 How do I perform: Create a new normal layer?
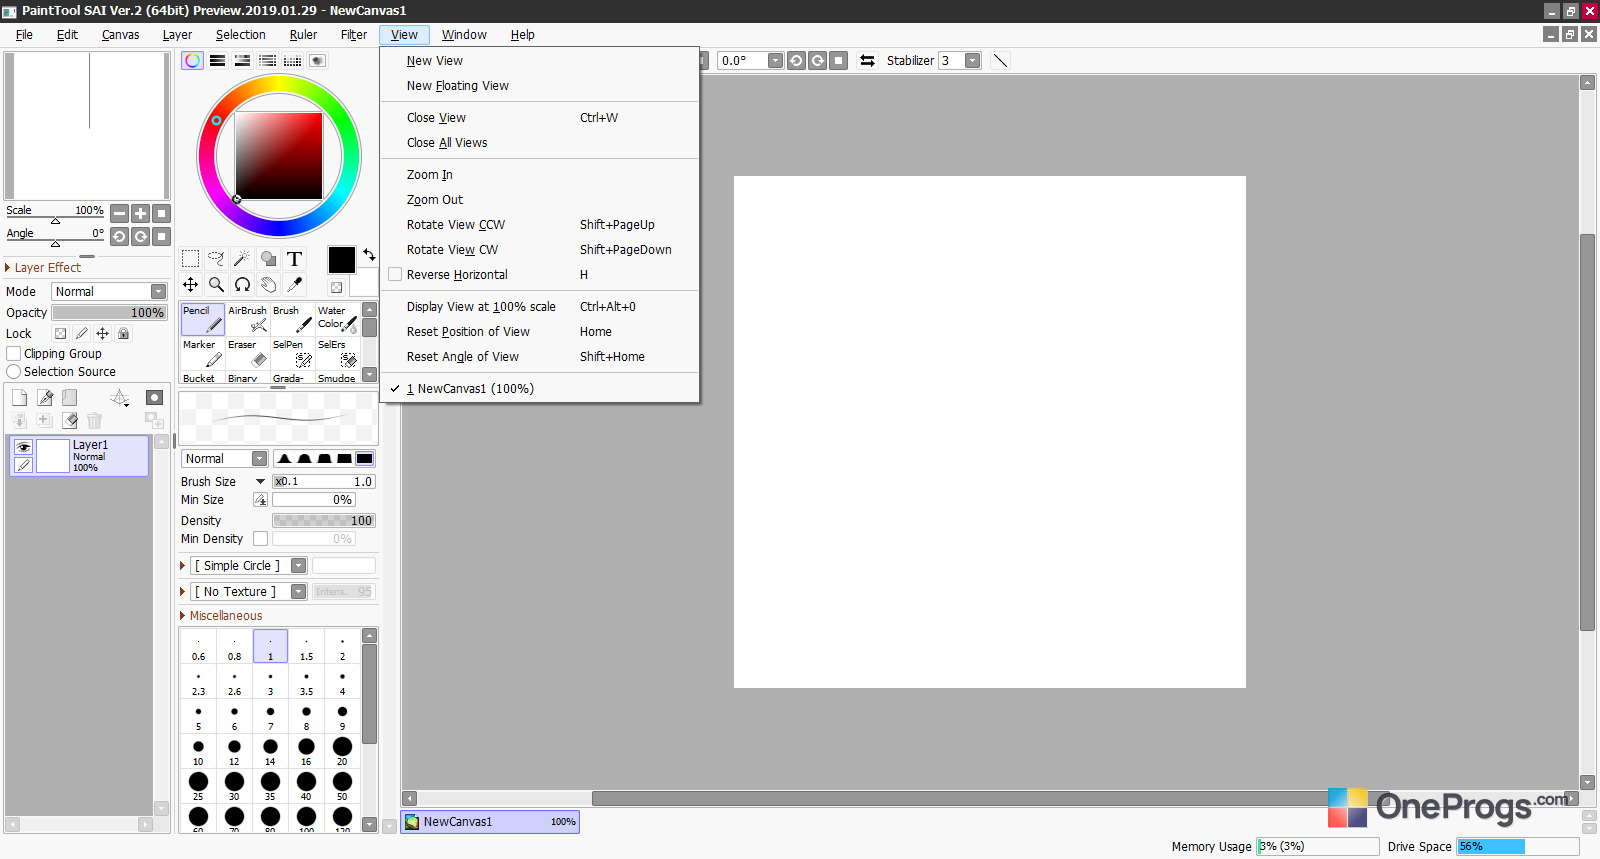19,398
